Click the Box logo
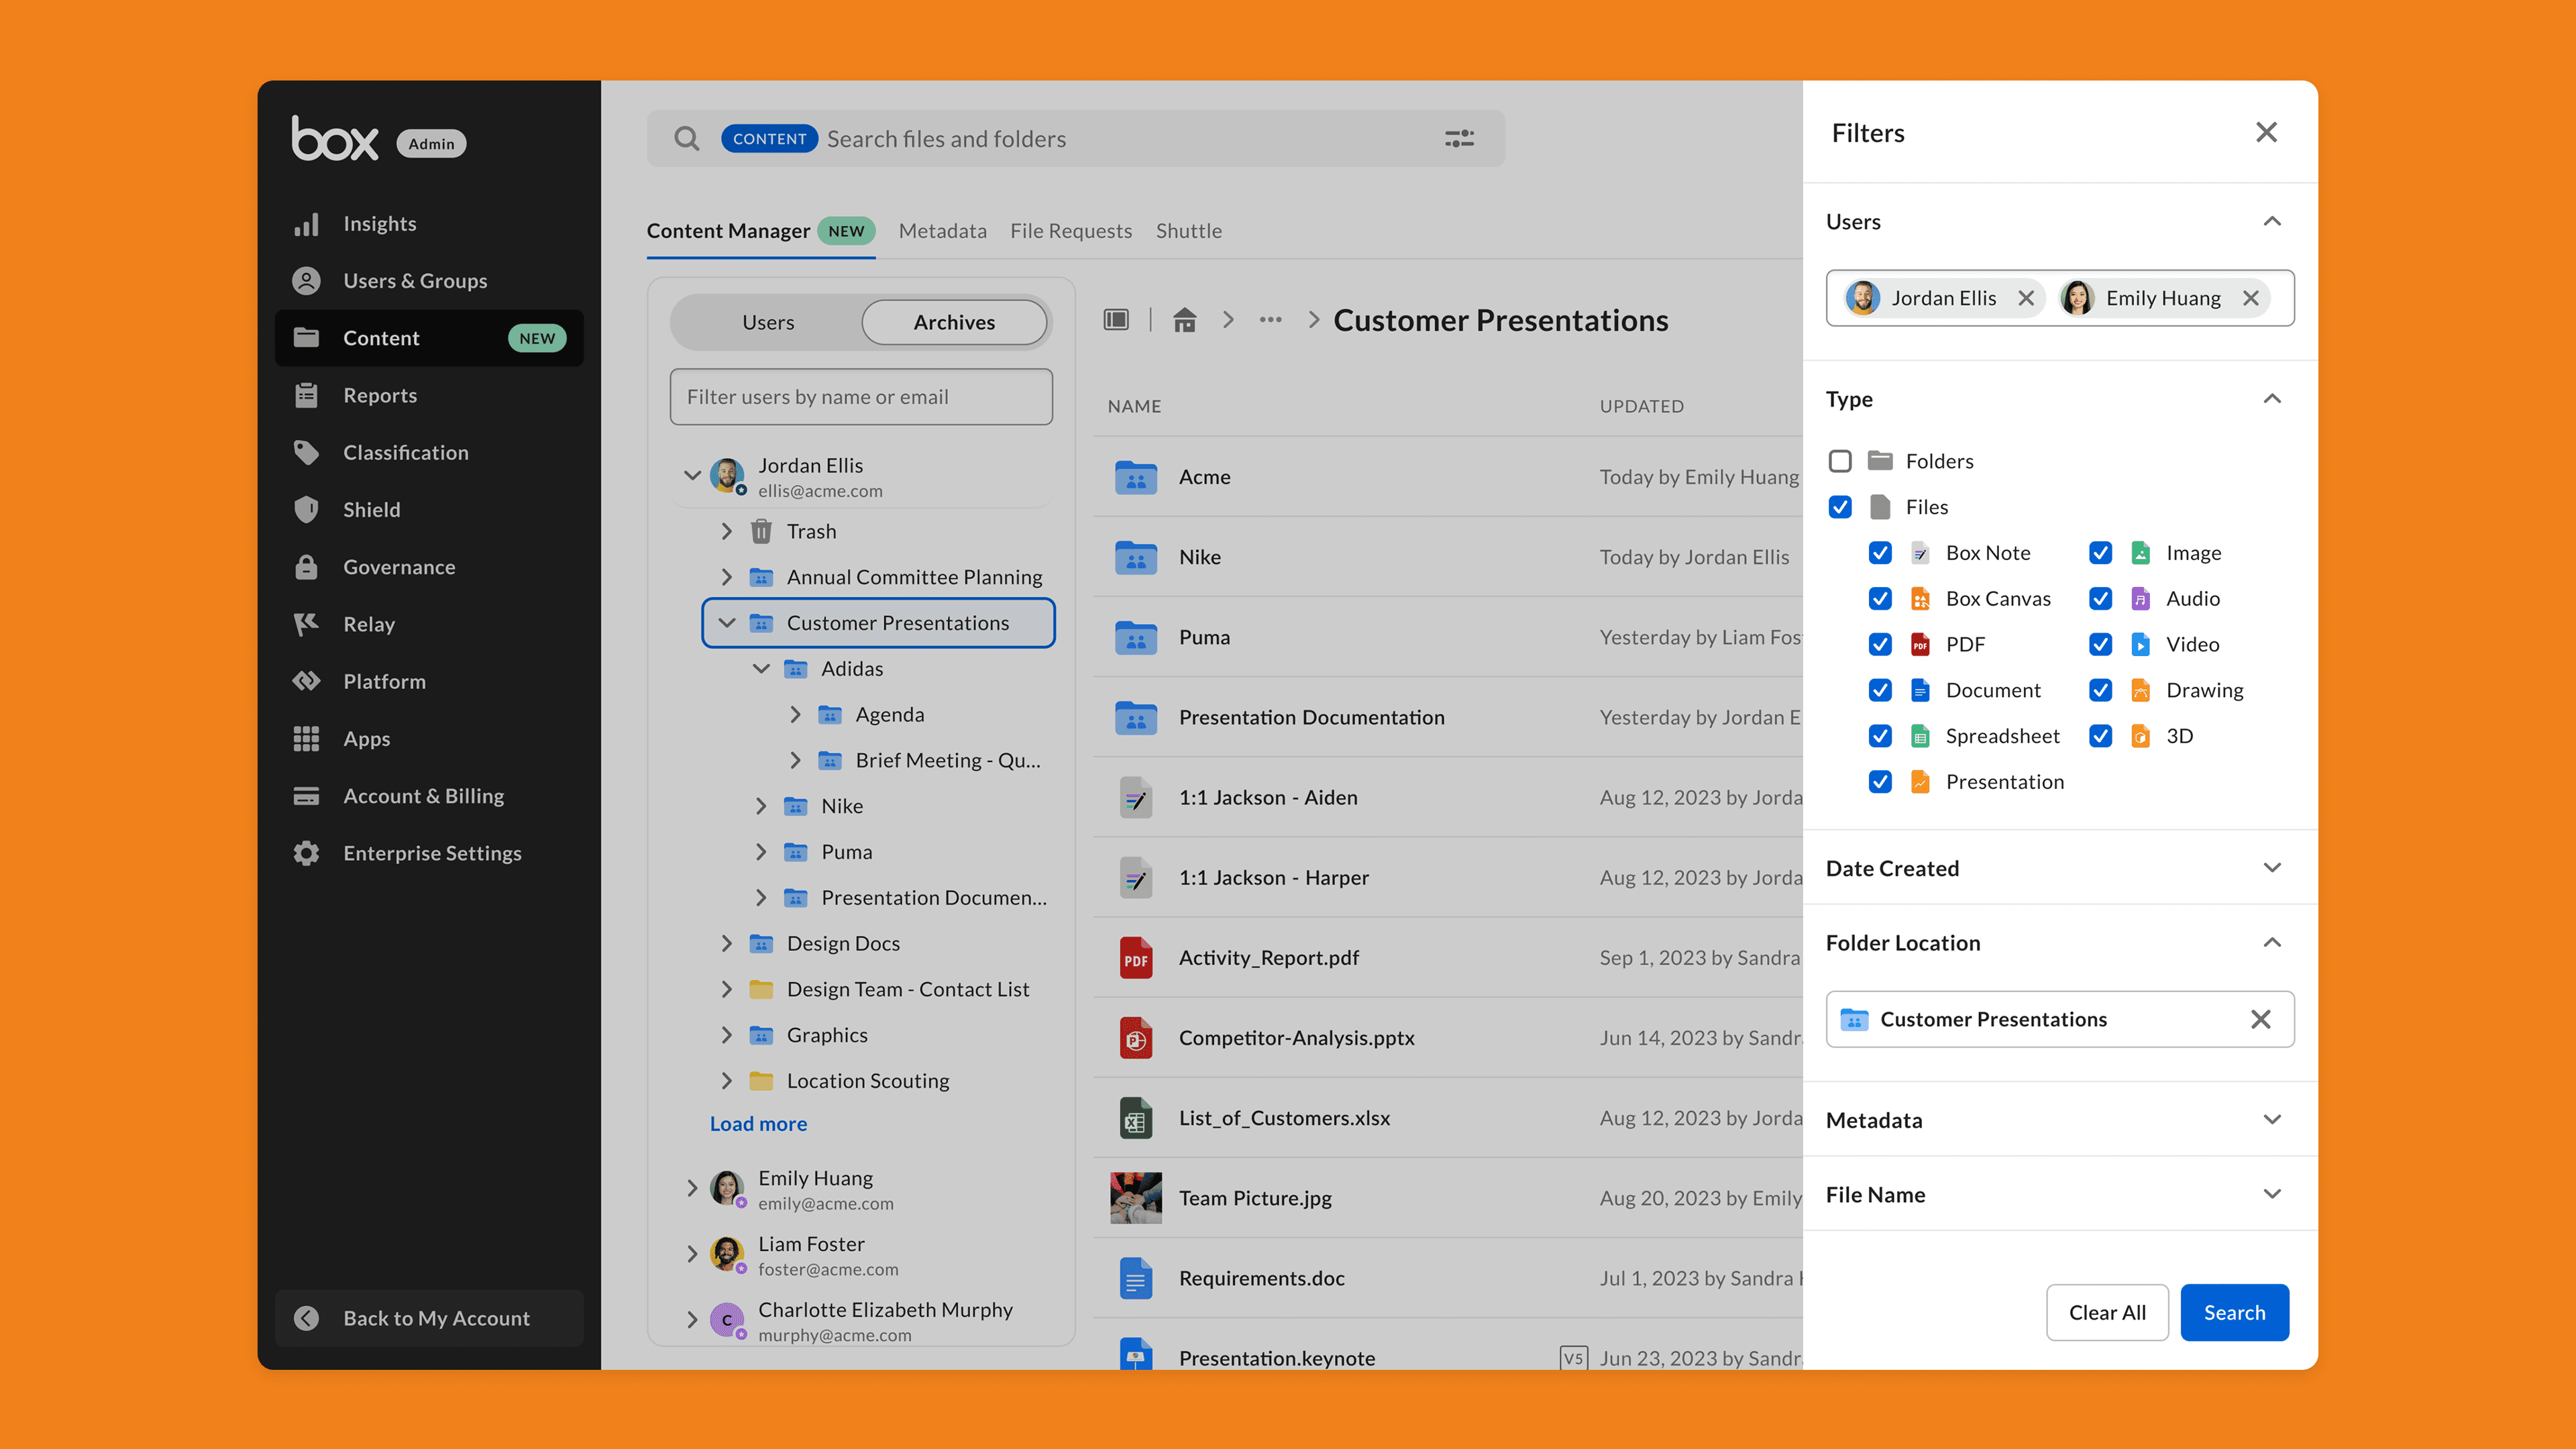The width and height of the screenshot is (2576, 1449). tap(335, 138)
